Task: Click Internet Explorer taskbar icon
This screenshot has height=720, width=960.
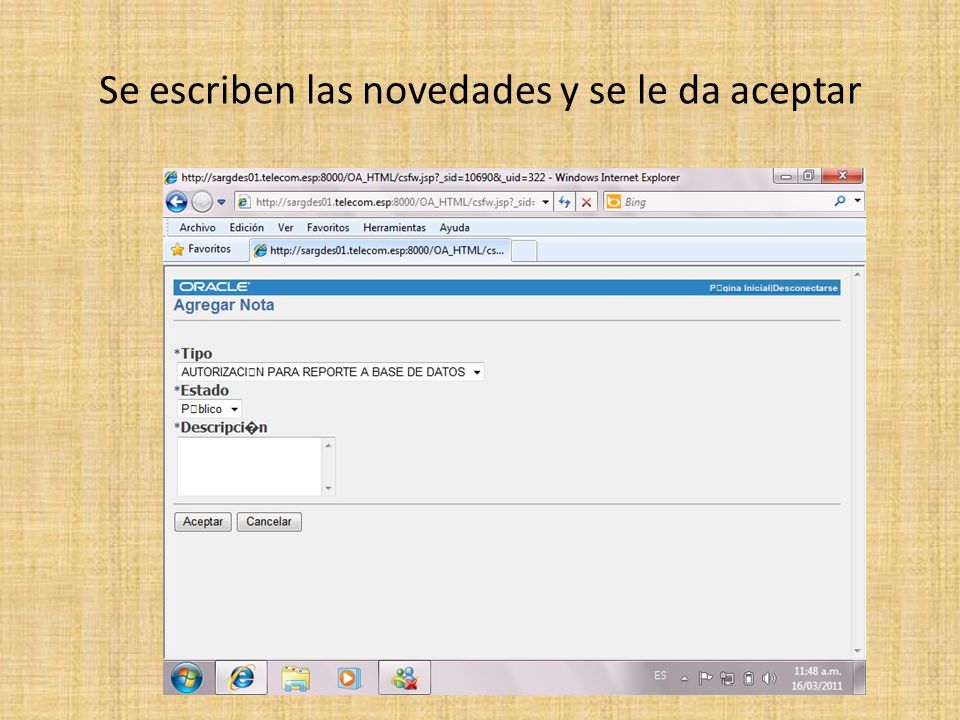Action: coord(241,678)
